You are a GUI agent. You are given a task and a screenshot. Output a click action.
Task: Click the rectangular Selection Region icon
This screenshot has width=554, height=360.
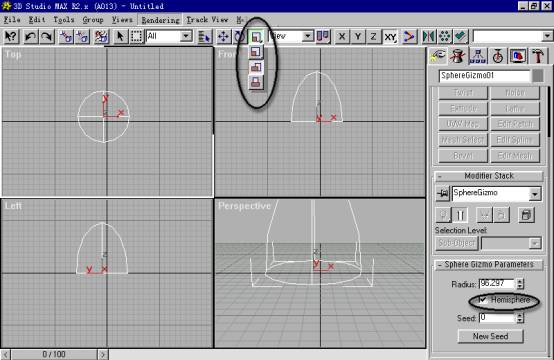pyautogui.click(x=136, y=36)
